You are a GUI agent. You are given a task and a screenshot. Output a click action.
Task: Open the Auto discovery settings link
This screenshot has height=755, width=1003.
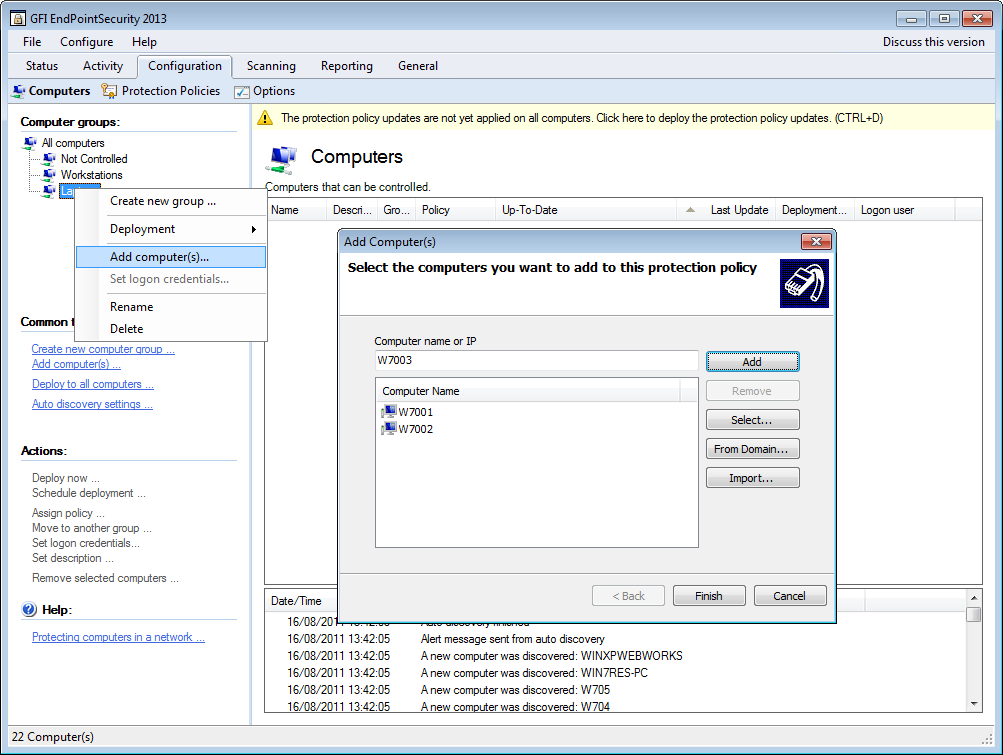(92, 405)
